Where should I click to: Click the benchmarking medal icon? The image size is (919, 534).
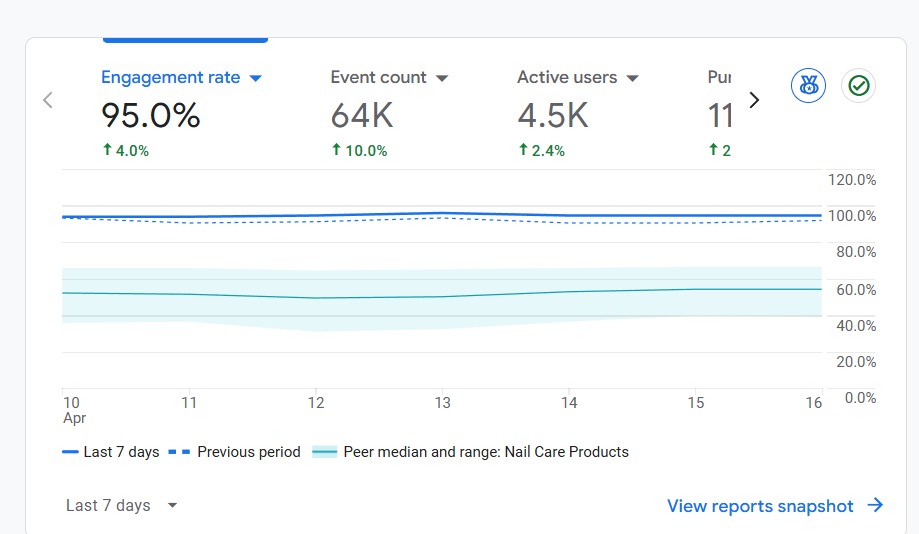[x=808, y=86]
